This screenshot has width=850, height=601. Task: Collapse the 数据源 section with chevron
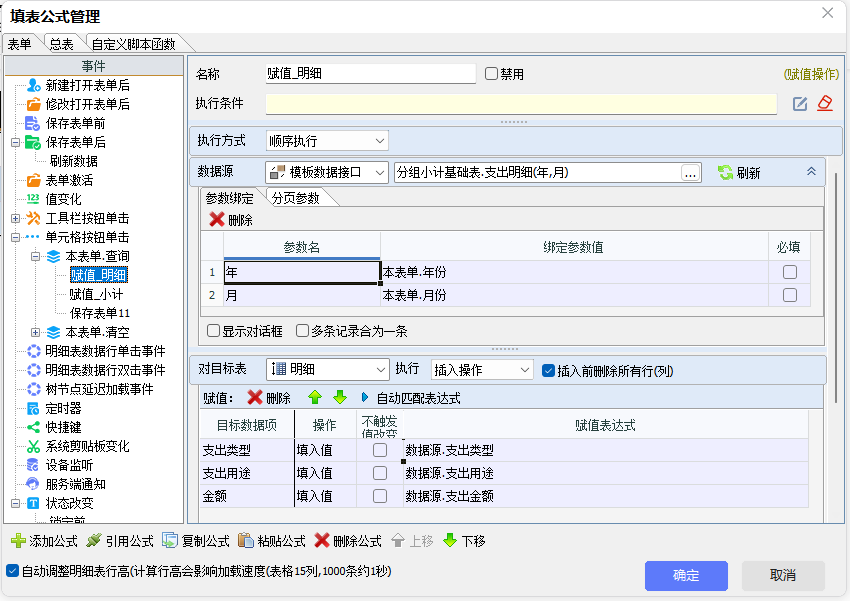[x=811, y=172]
